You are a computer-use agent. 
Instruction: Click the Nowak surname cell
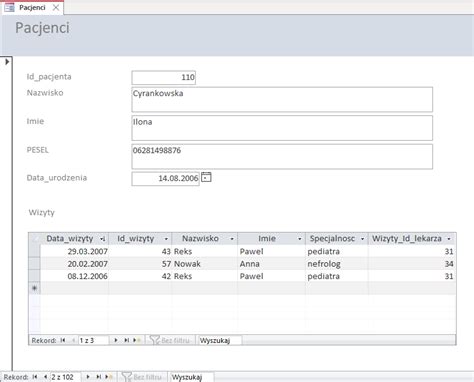pos(205,264)
